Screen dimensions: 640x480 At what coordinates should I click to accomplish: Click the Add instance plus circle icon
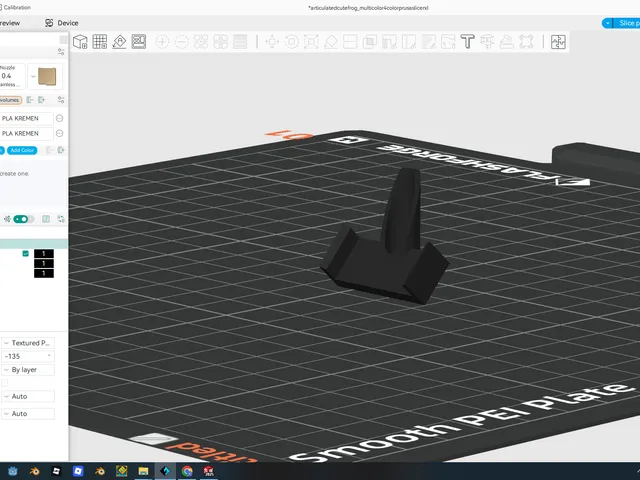click(x=162, y=42)
